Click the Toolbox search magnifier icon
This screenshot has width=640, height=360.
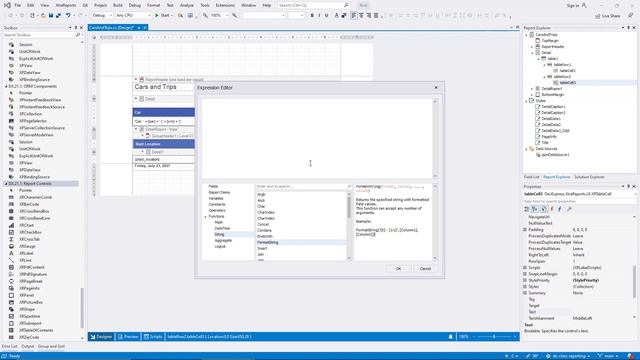click(x=78, y=35)
